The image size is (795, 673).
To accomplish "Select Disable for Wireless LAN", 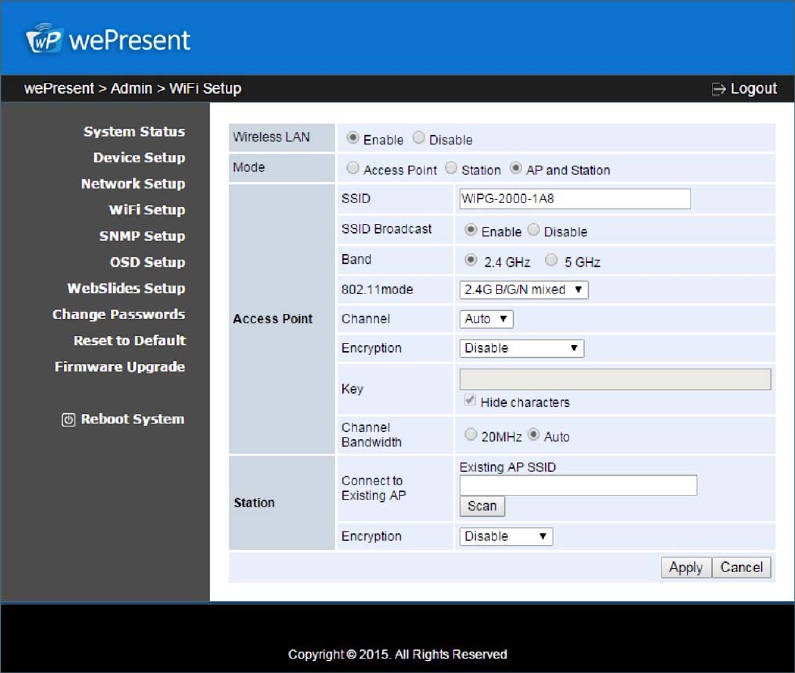I will click(419, 138).
